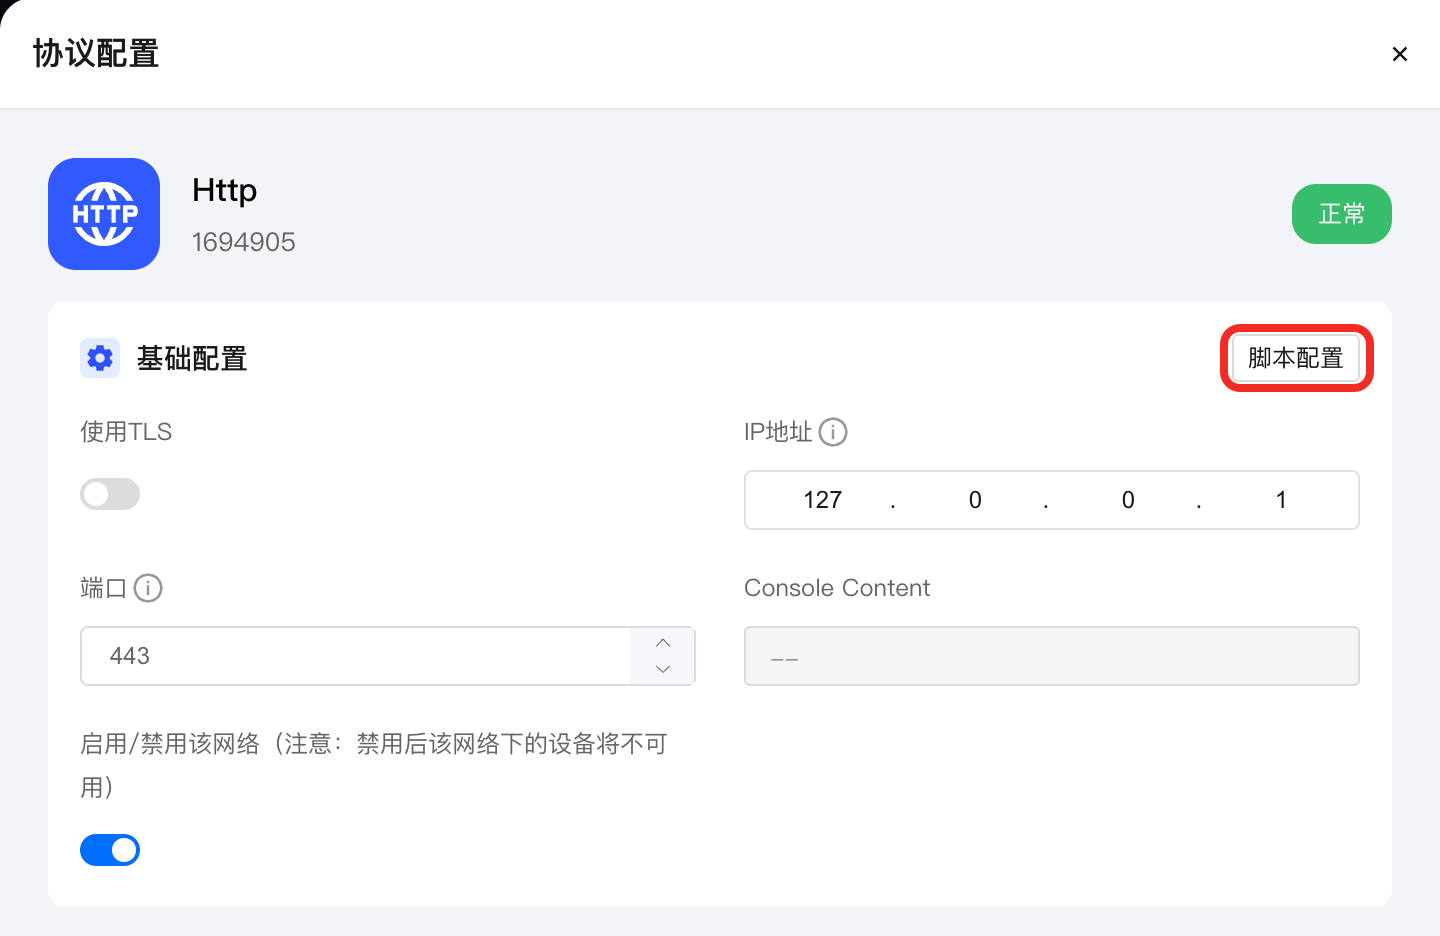
Task: Select the third IP octet field
Action: click(1128, 500)
